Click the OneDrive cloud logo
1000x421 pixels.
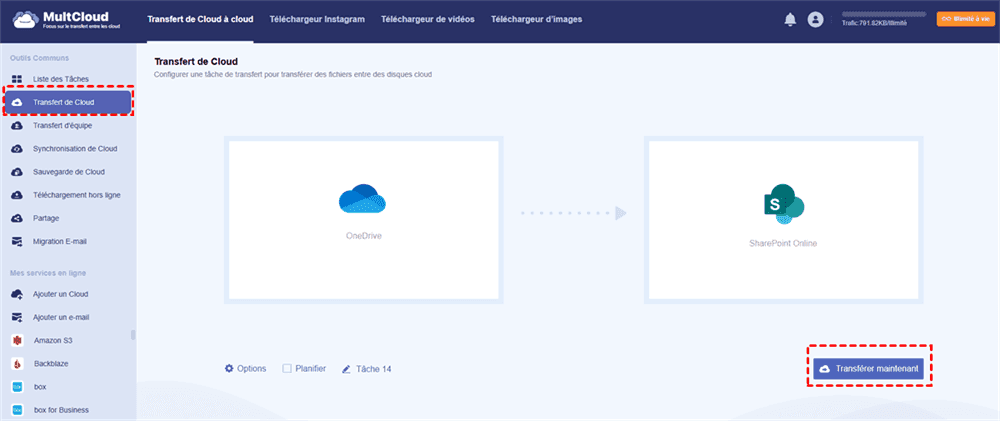(362, 198)
